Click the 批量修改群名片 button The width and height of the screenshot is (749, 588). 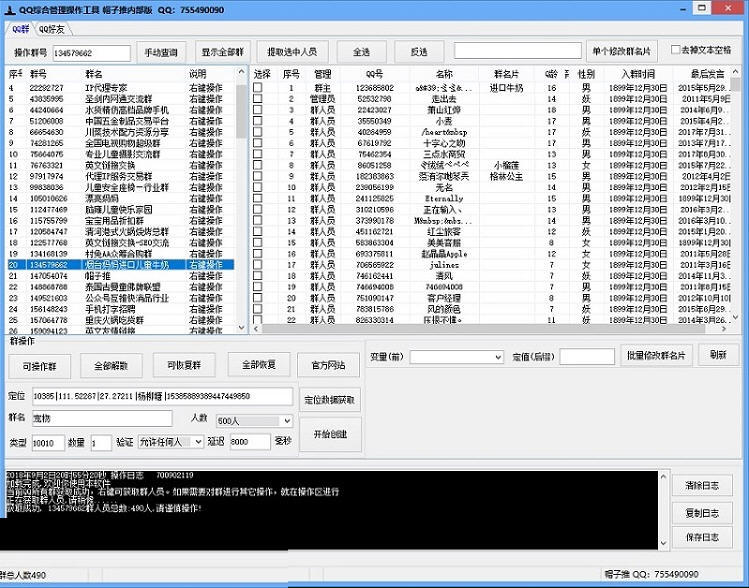[656, 356]
